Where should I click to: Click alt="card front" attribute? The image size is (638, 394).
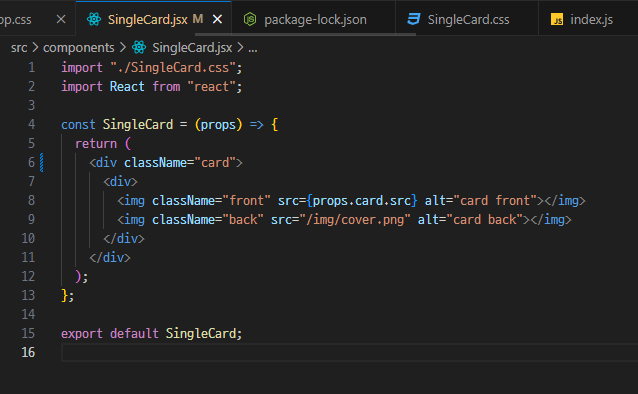pyautogui.click(x=481, y=201)
